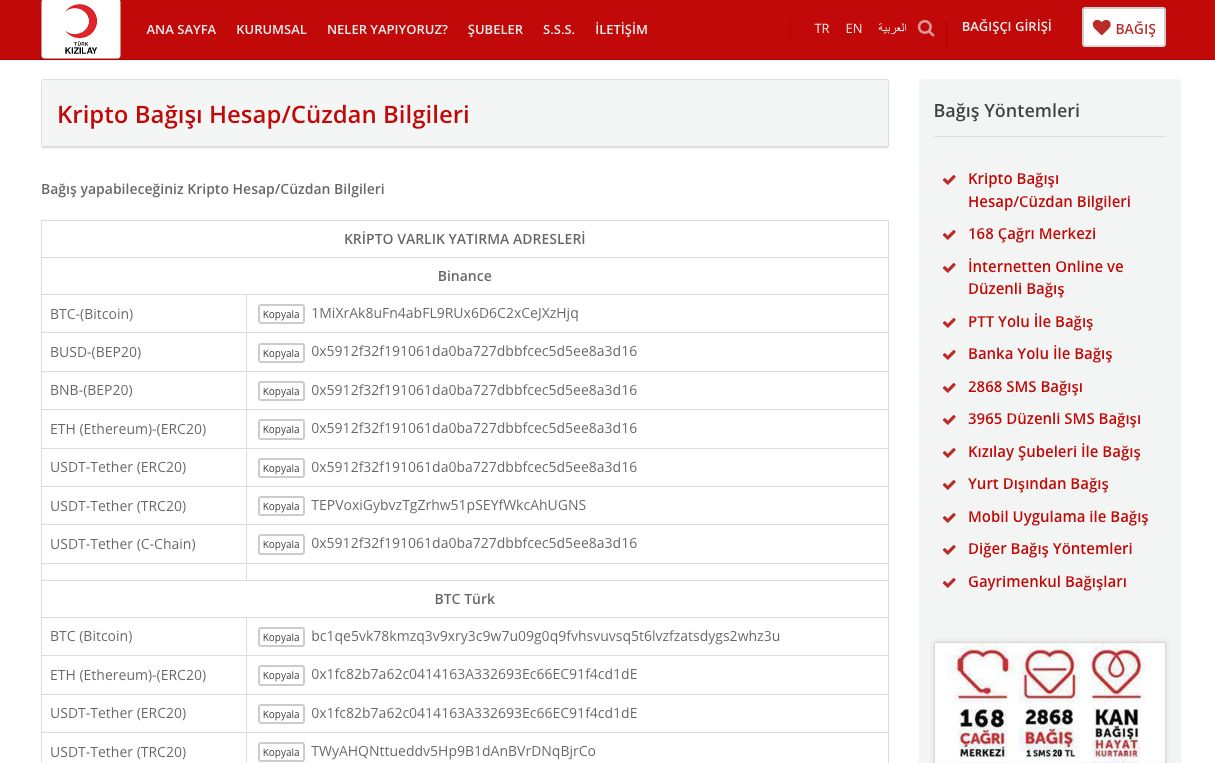Copy BTC Türk ETH (Ethereum)-(ERC20) address

pos(281,675)
